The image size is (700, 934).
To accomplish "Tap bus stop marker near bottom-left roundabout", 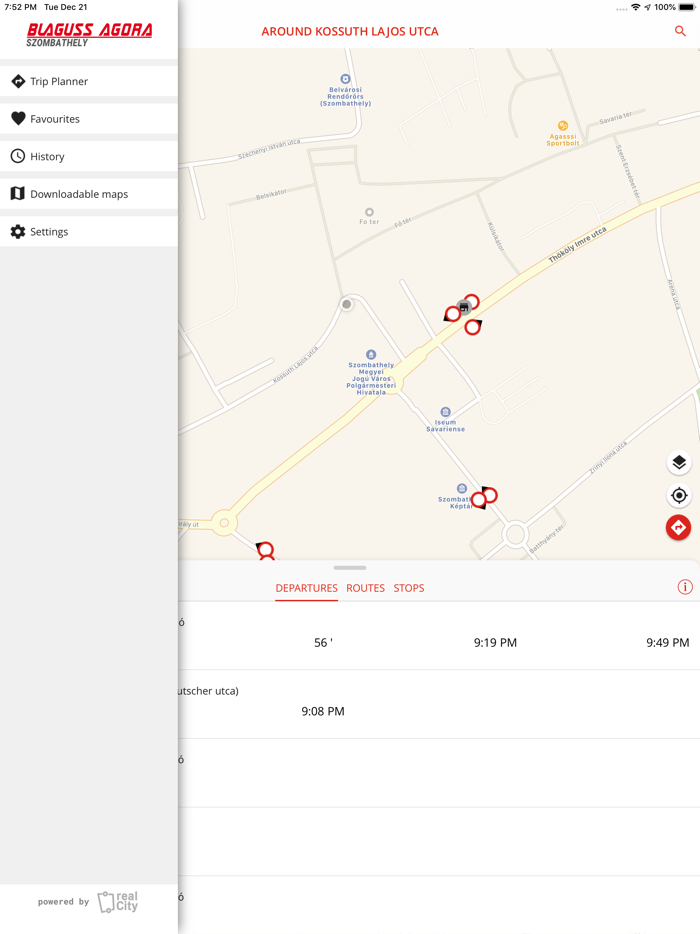I will (x=266, y=549).
